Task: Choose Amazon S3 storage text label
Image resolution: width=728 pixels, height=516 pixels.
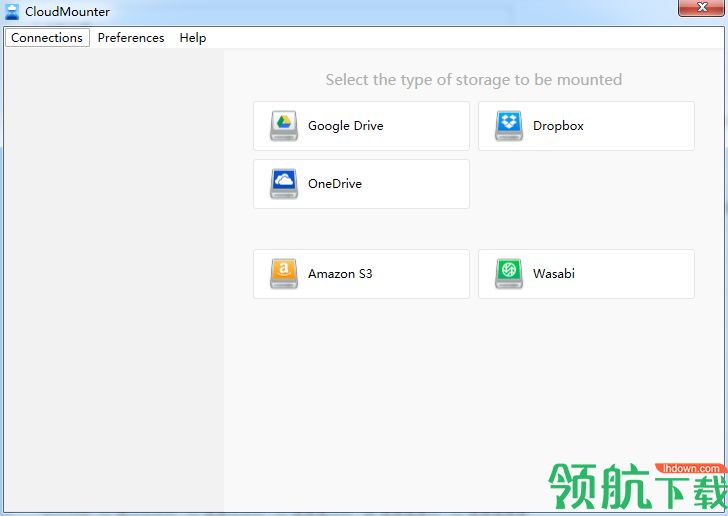Action: coord(340,274)
